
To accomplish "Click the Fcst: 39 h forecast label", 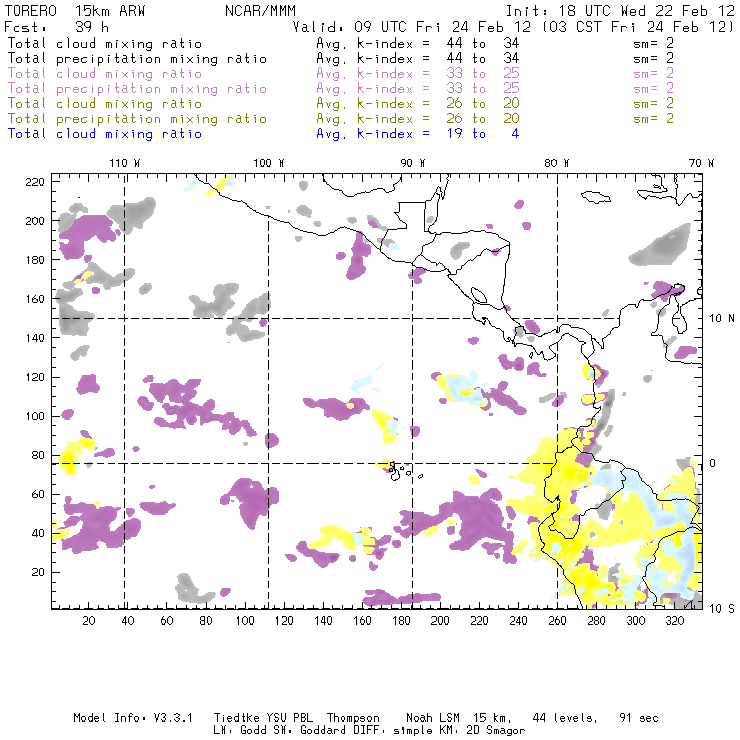I will 51,27.
